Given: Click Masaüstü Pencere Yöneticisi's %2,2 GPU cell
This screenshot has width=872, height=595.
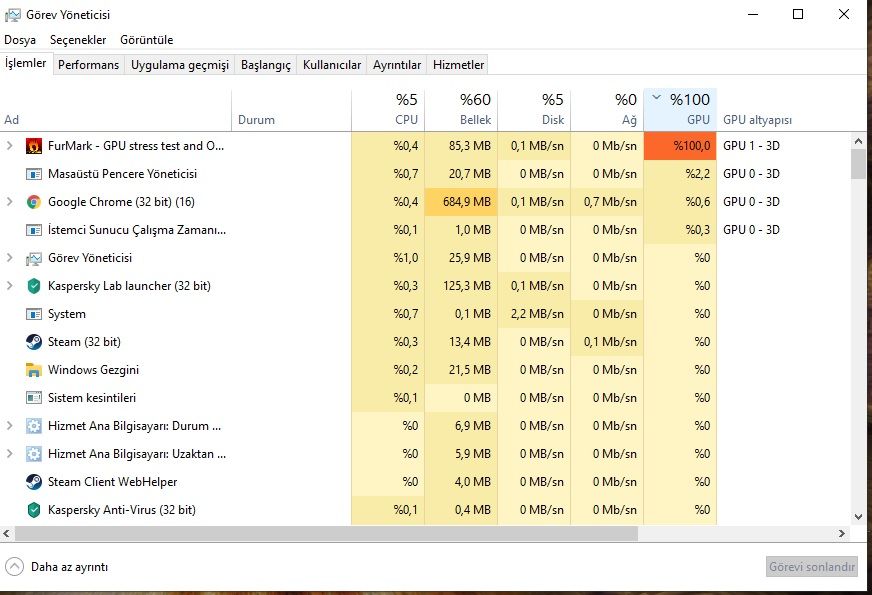Looking at the screenshot, I should point(680,174).
